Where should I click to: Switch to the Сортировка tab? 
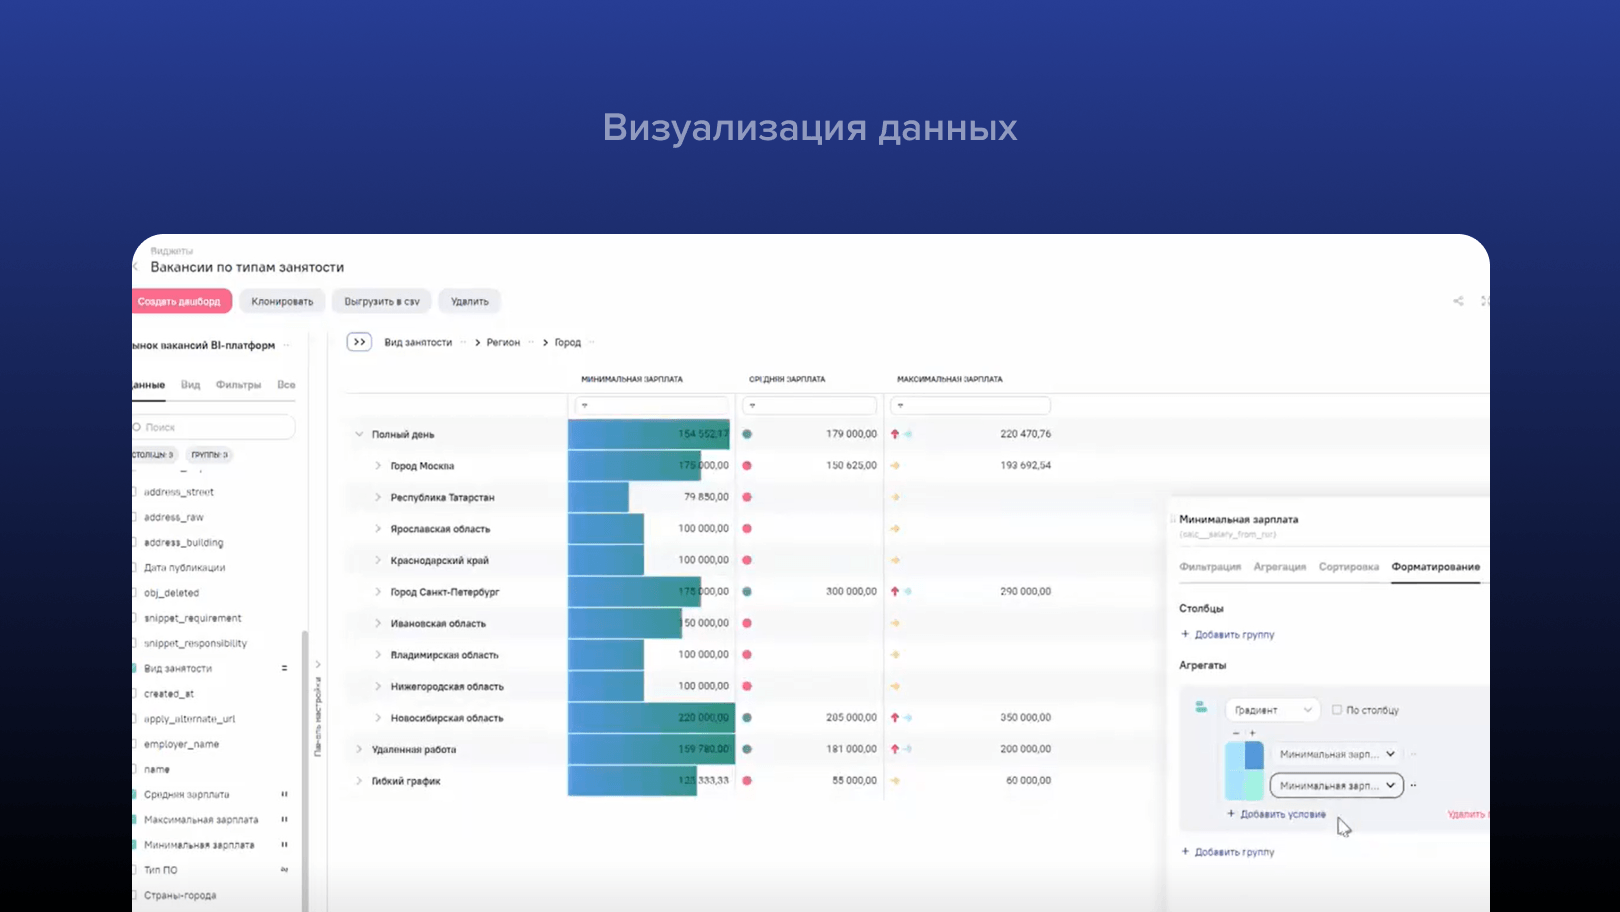coord(1349,567)
